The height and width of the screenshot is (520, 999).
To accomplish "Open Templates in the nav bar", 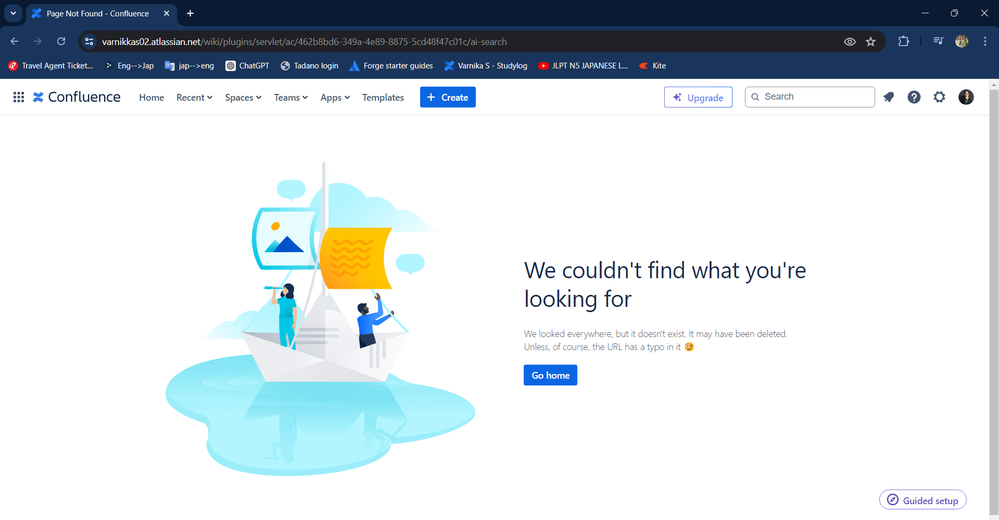I will (x=383, y=98).
